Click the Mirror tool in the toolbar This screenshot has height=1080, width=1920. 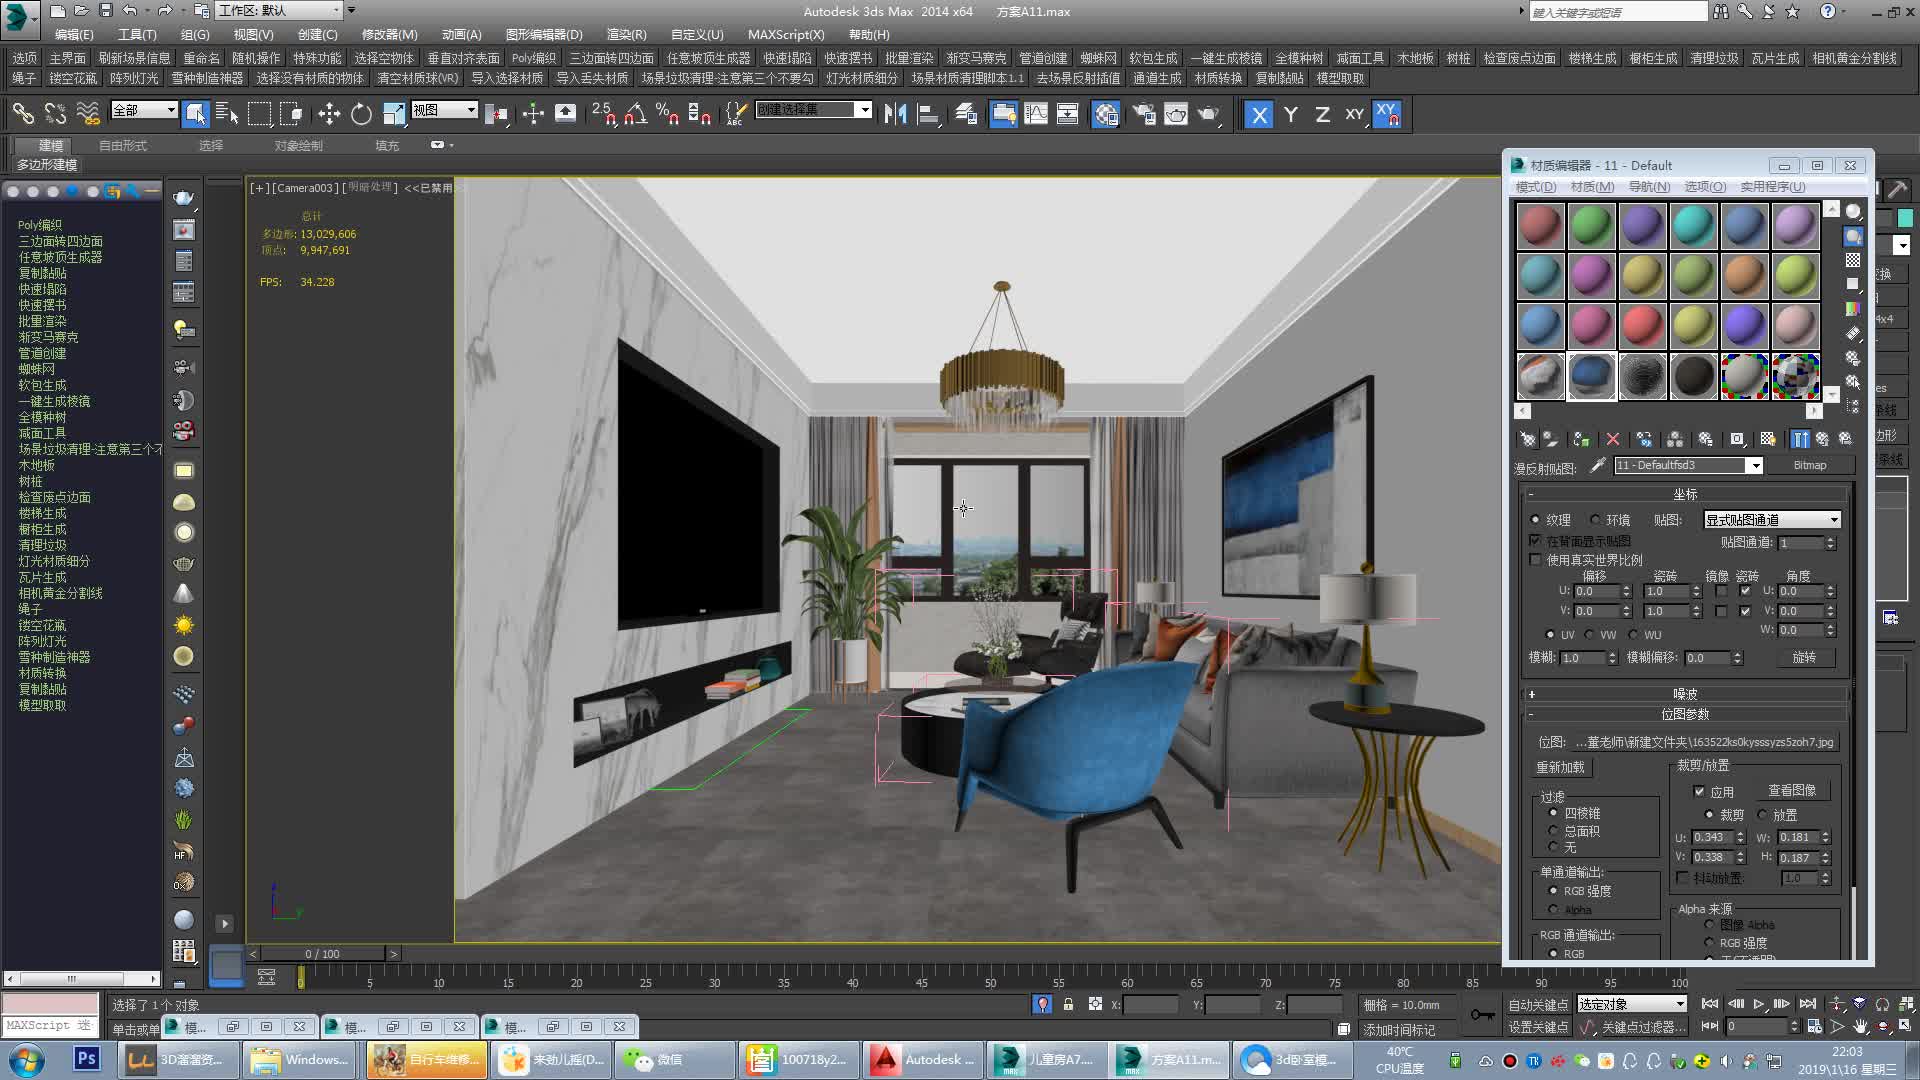[895, 114]
